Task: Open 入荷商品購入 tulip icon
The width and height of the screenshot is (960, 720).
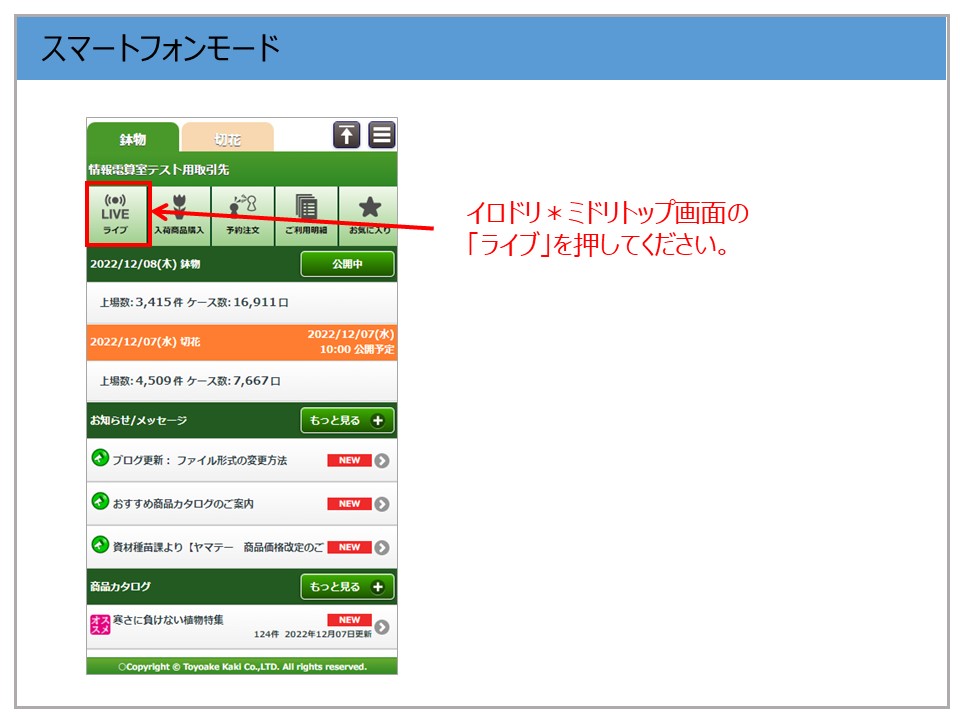Action: click(180, 215)
